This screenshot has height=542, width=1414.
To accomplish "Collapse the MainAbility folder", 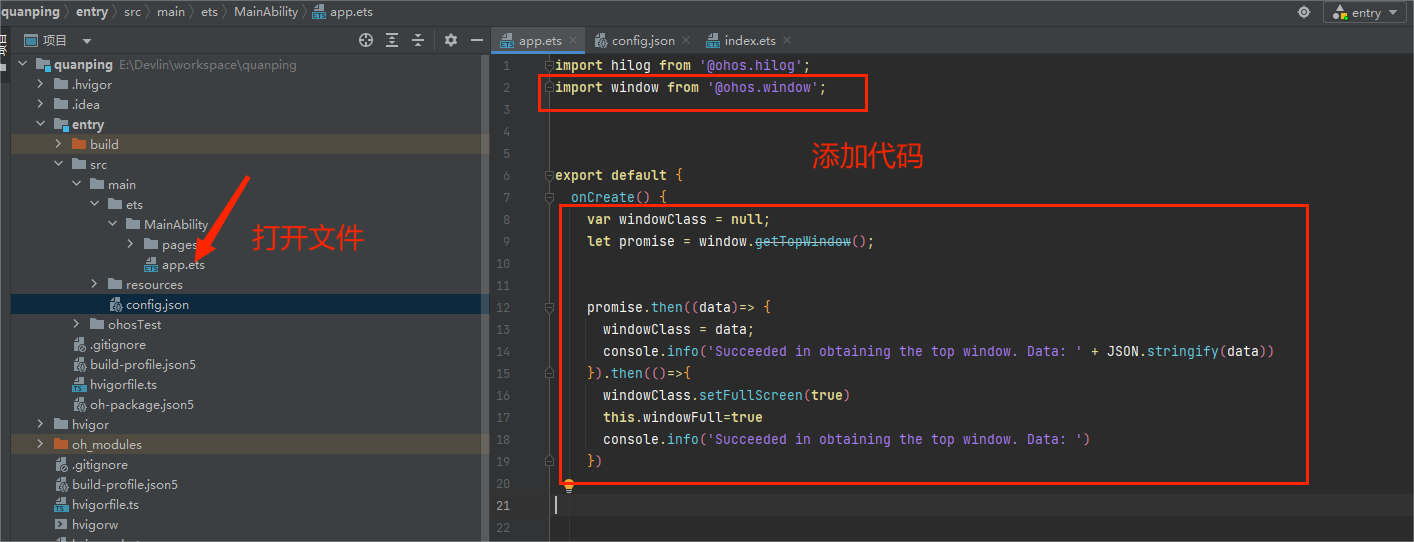I will pos(113,224).
